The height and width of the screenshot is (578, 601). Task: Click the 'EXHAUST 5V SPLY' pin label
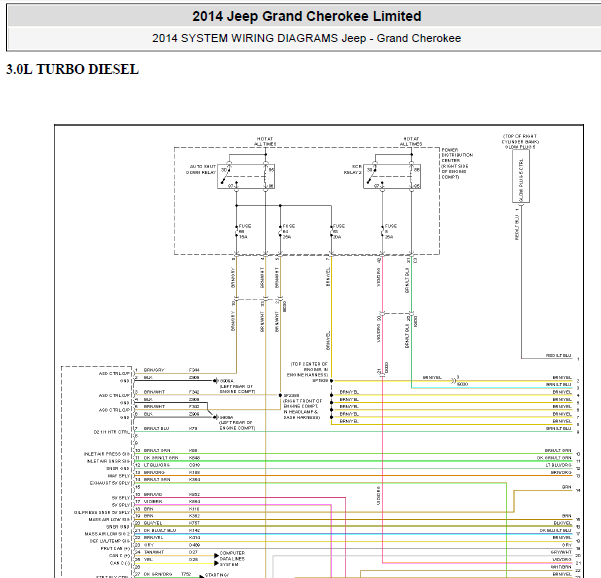110,483
